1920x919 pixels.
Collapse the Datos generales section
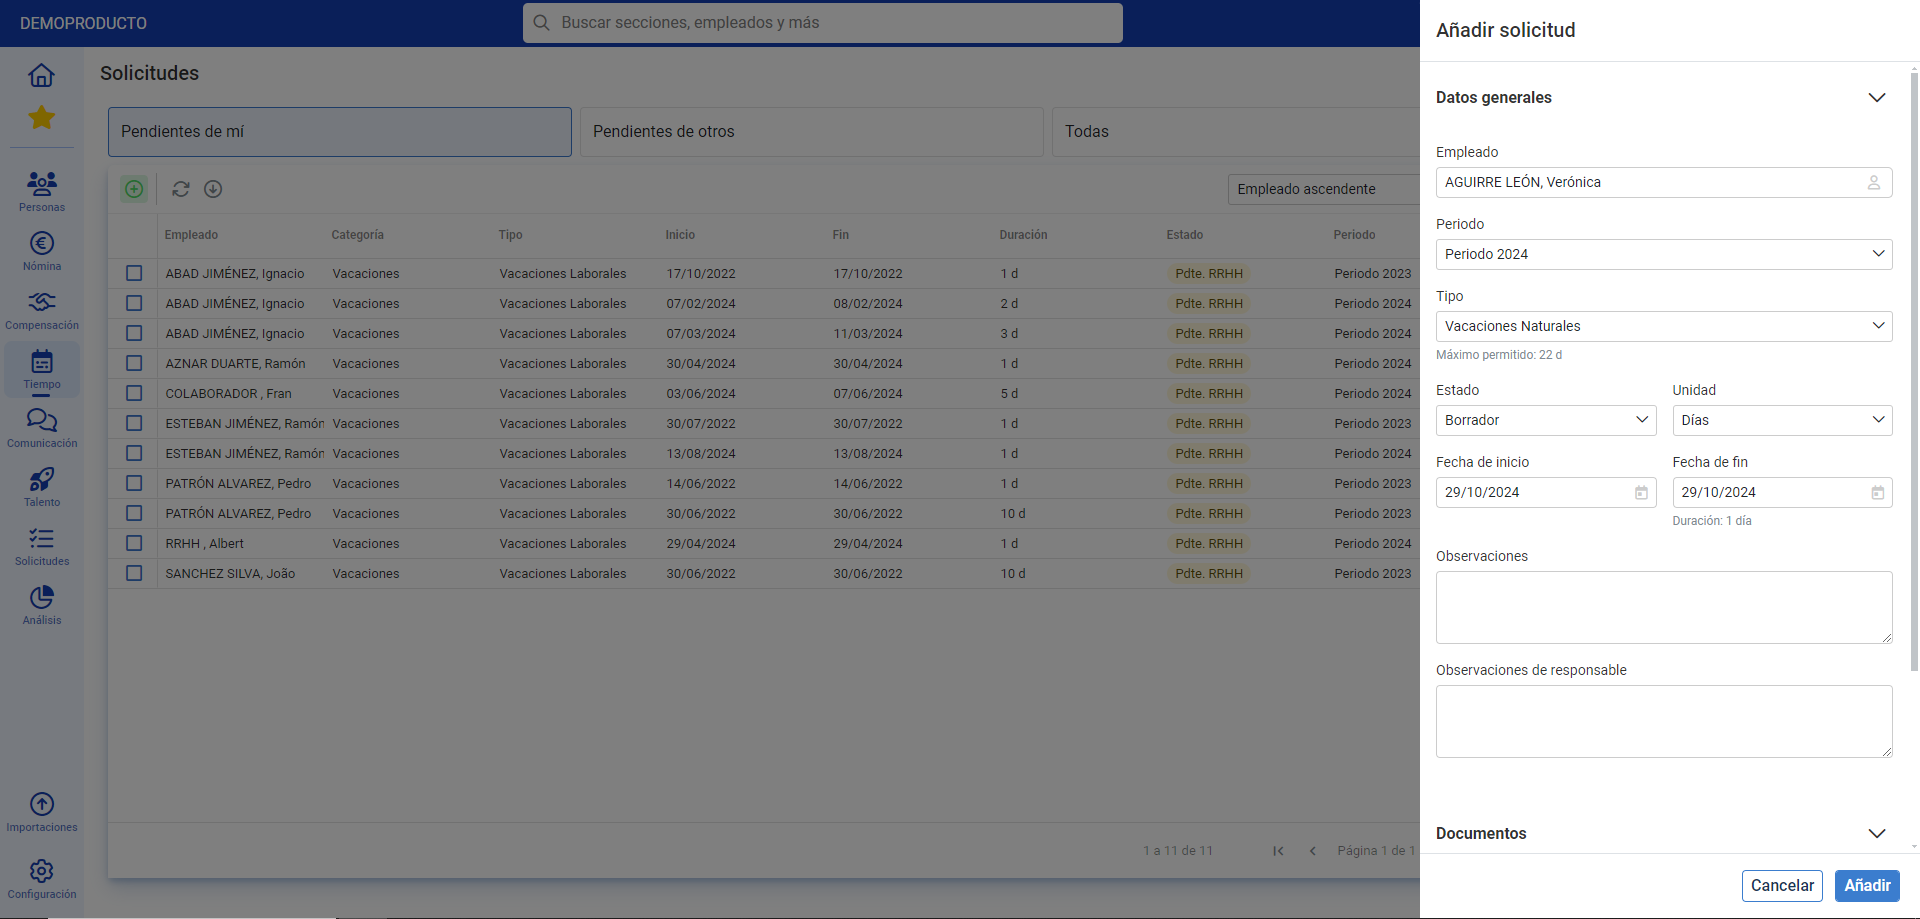(1877, 97)
